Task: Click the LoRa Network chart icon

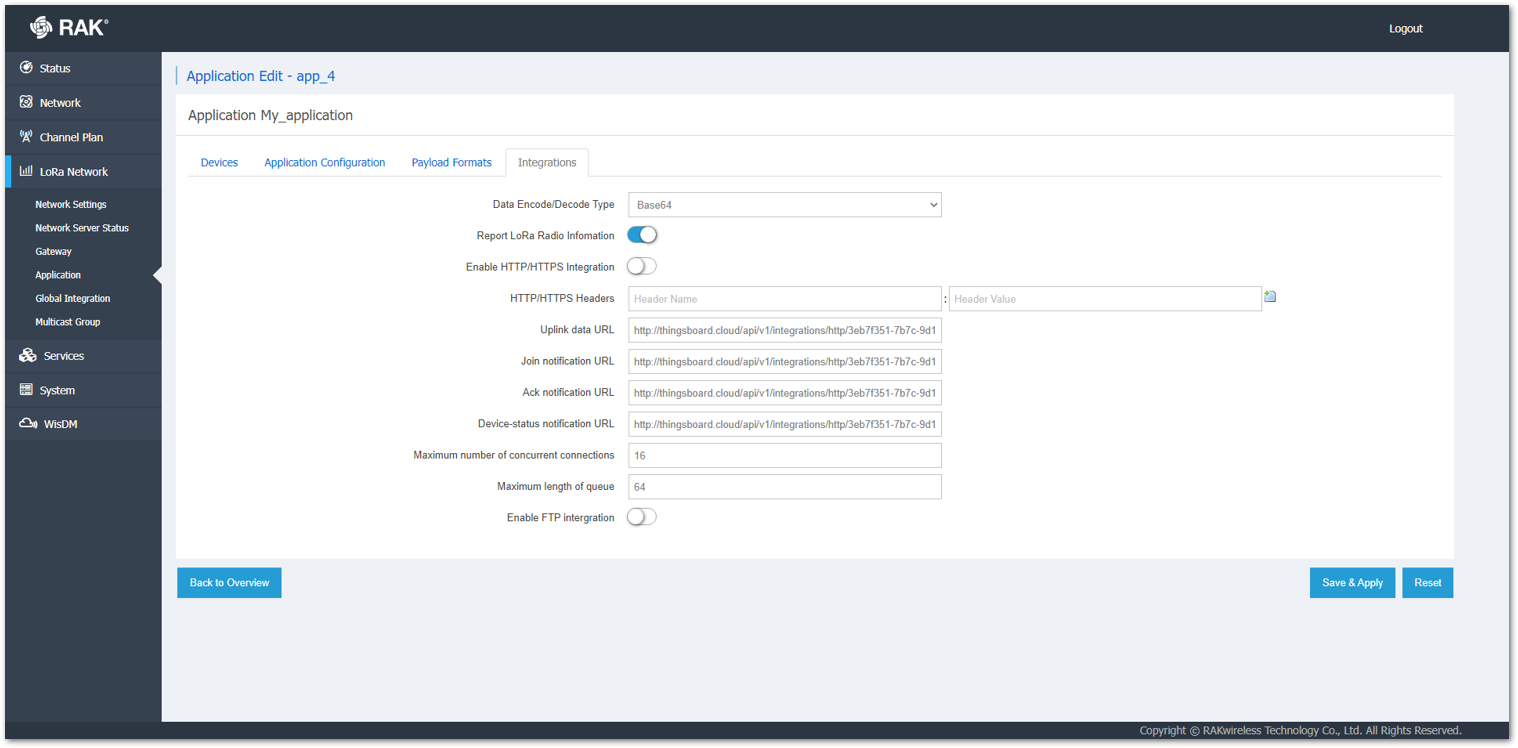Action: click(x=25, y=171)
